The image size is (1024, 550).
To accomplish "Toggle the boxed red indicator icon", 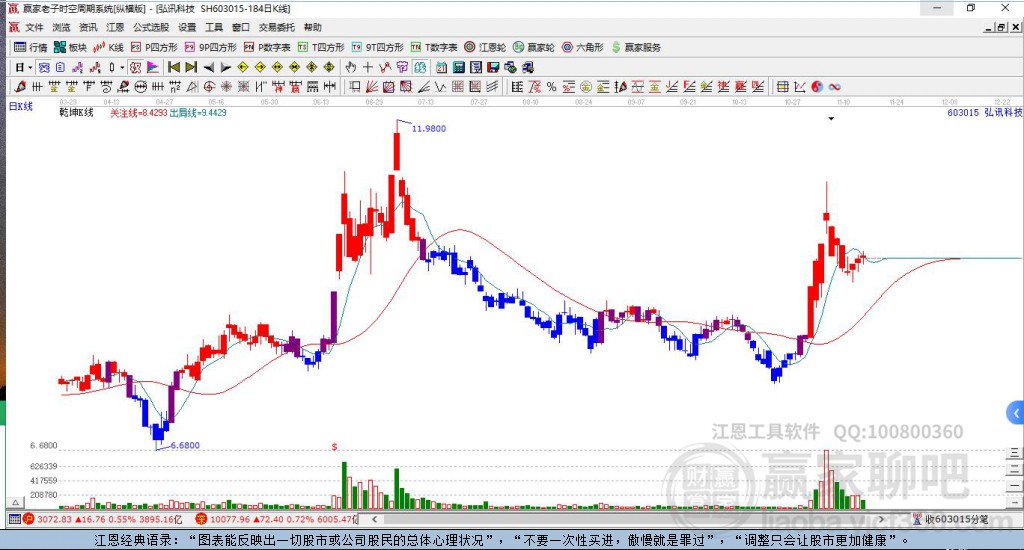I will 135,67.
